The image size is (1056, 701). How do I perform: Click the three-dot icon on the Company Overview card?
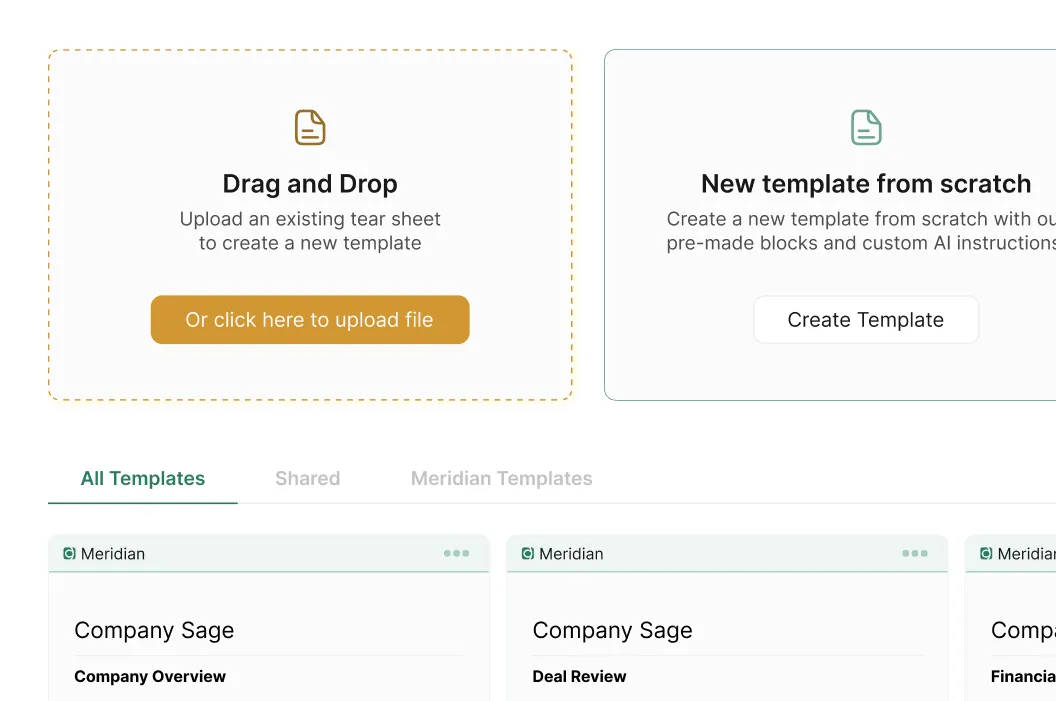457,552
